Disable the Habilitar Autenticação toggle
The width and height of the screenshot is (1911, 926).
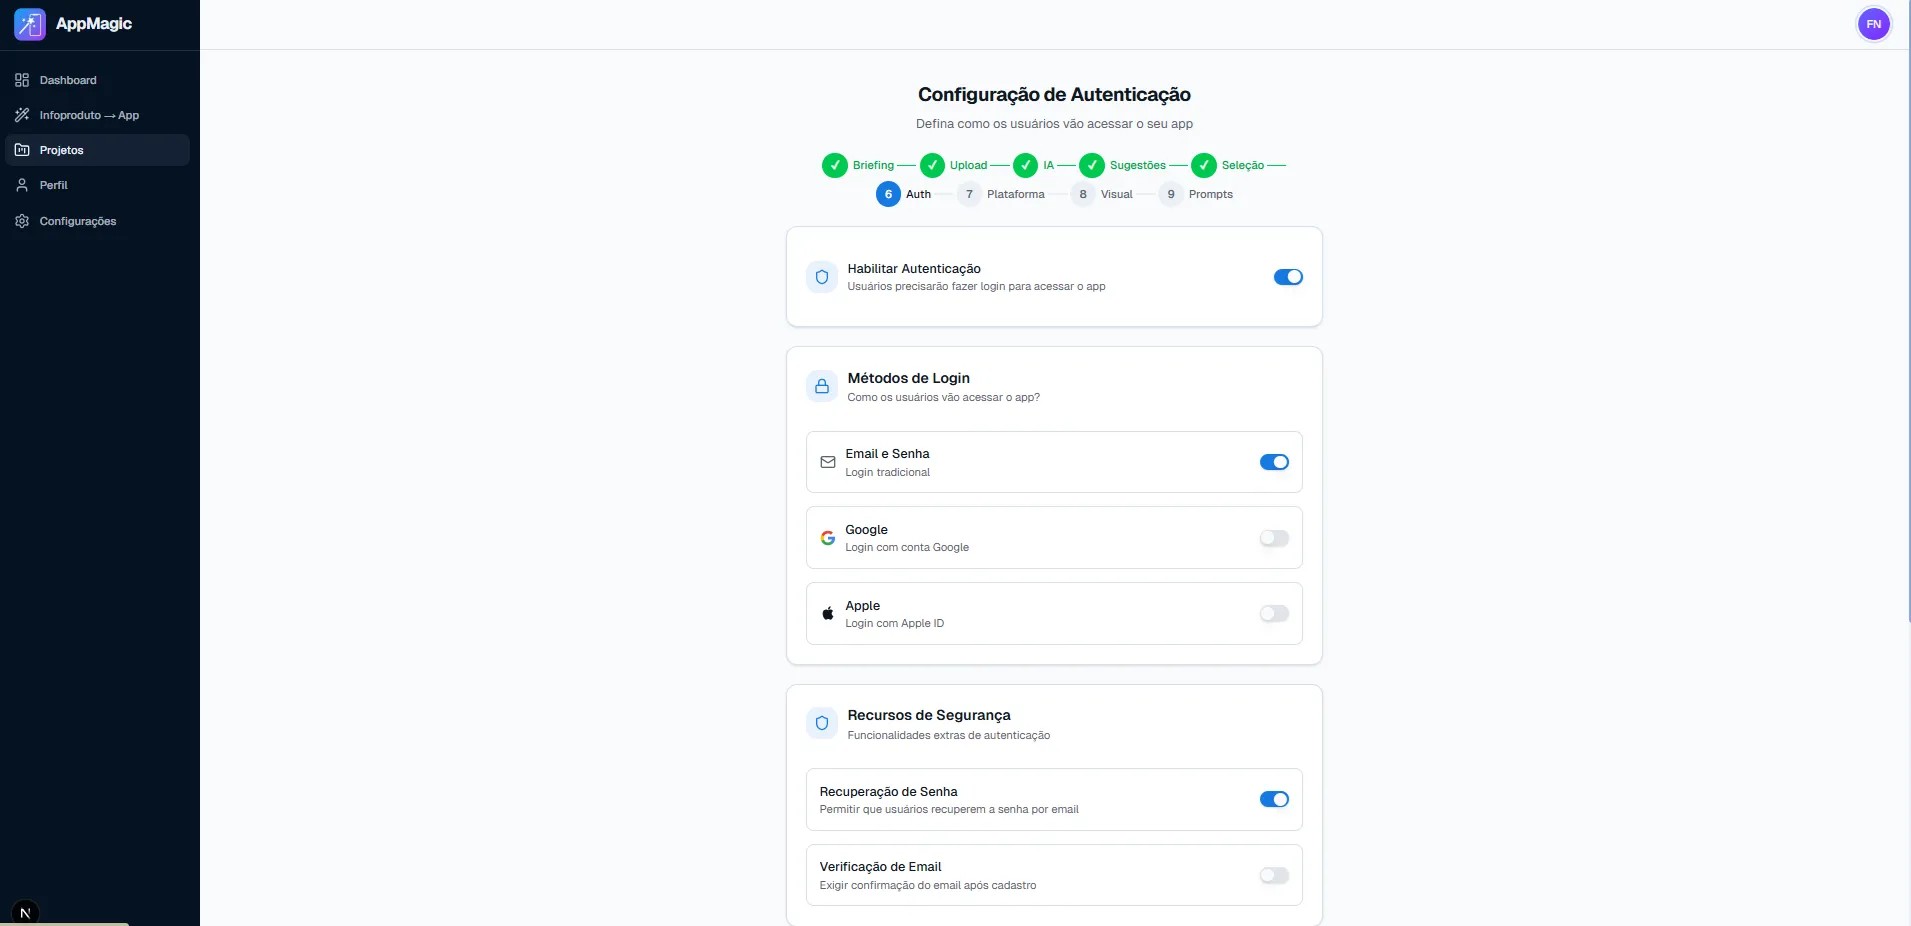[1287, 277]
